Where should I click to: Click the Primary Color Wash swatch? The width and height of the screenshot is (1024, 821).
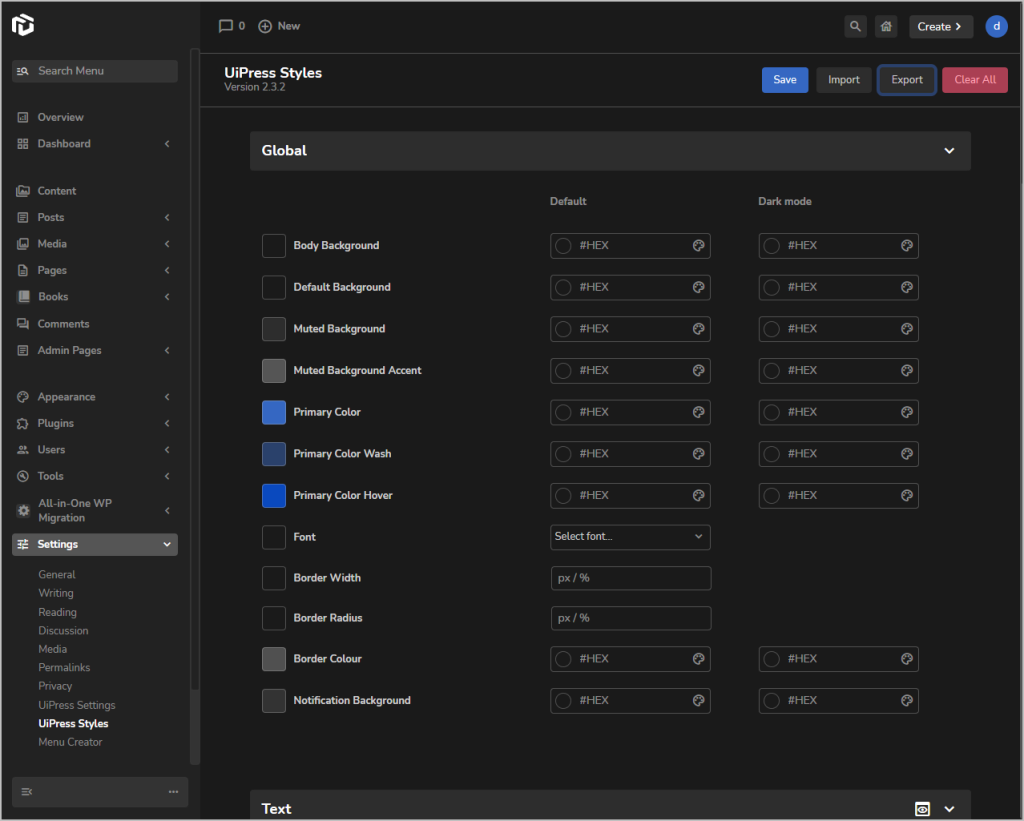pos(274,454)
